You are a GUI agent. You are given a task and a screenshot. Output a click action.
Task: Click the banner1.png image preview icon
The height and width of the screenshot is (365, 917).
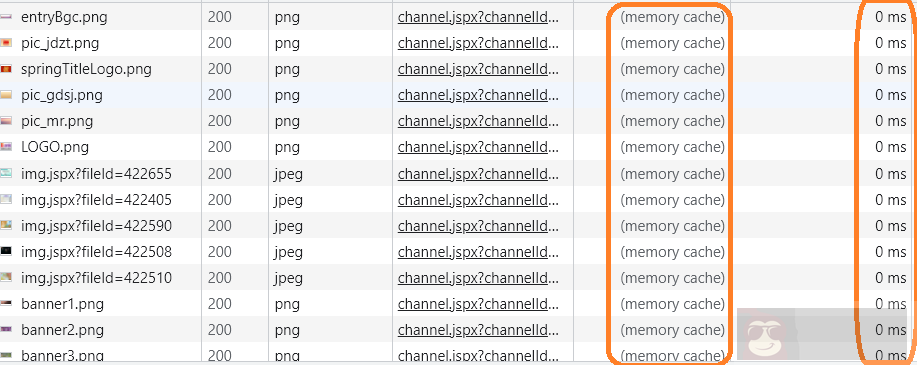[6, 304]
